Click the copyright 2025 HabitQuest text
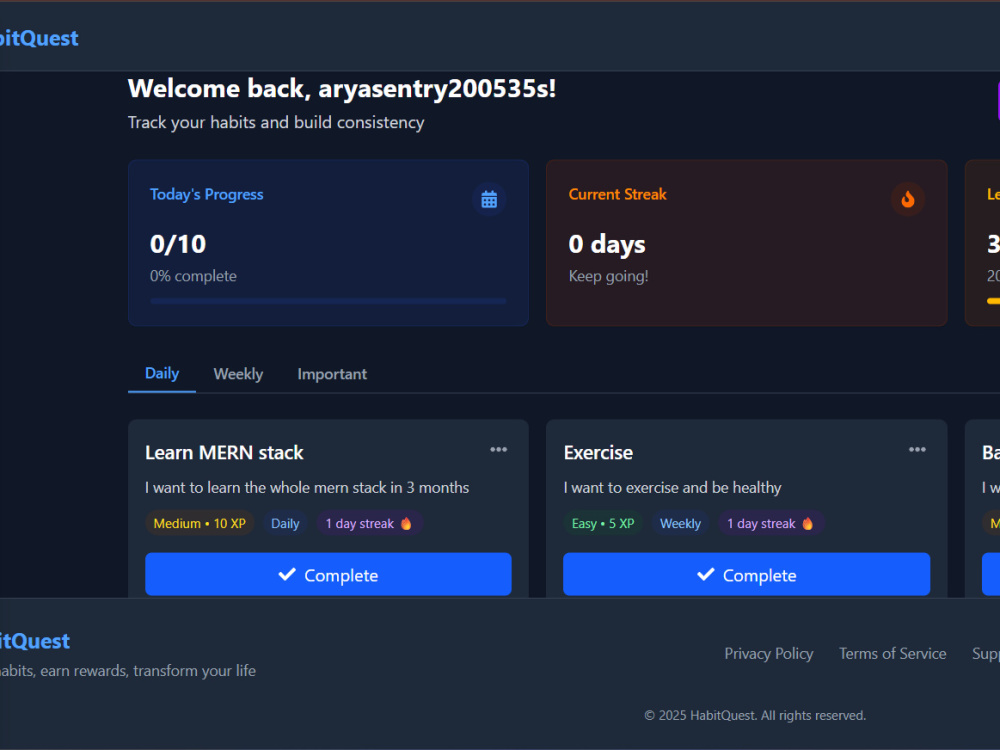 [x=755, y=716]
